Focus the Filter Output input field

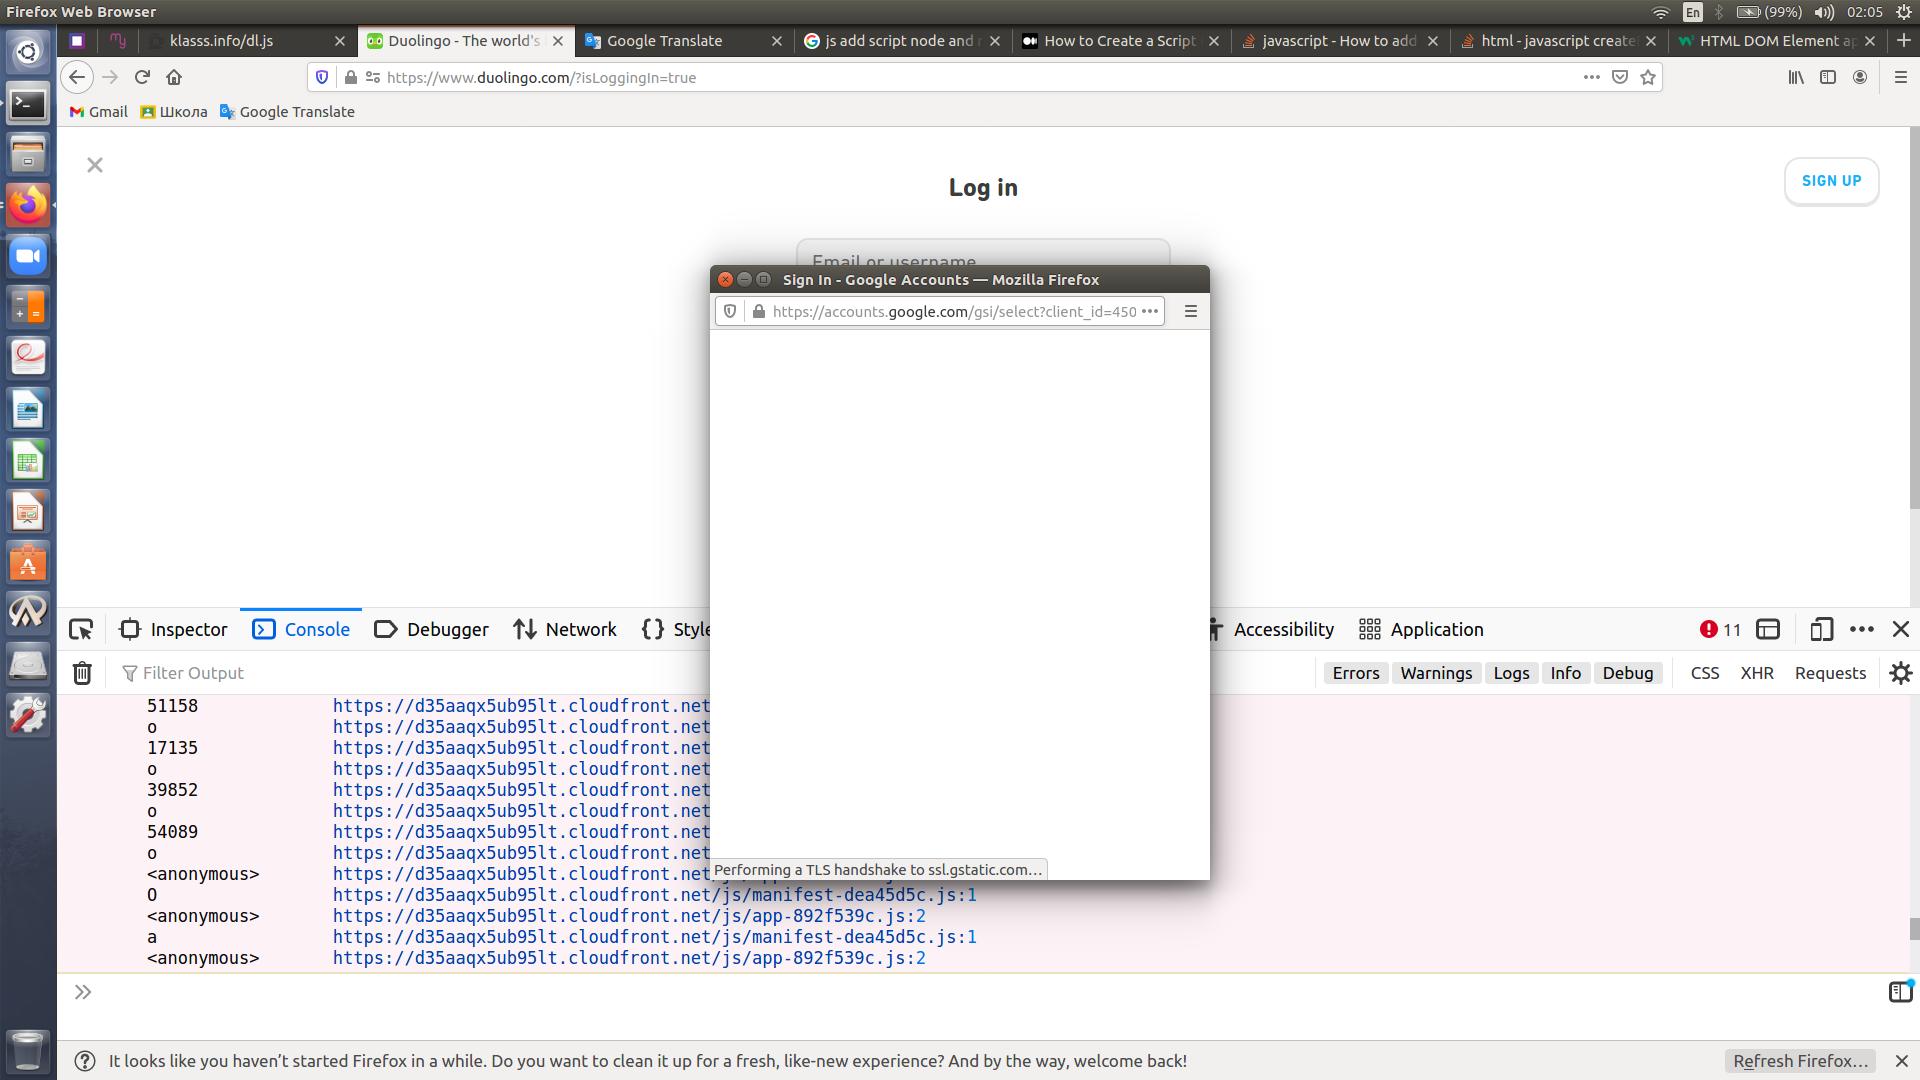[x=400, y=673]
